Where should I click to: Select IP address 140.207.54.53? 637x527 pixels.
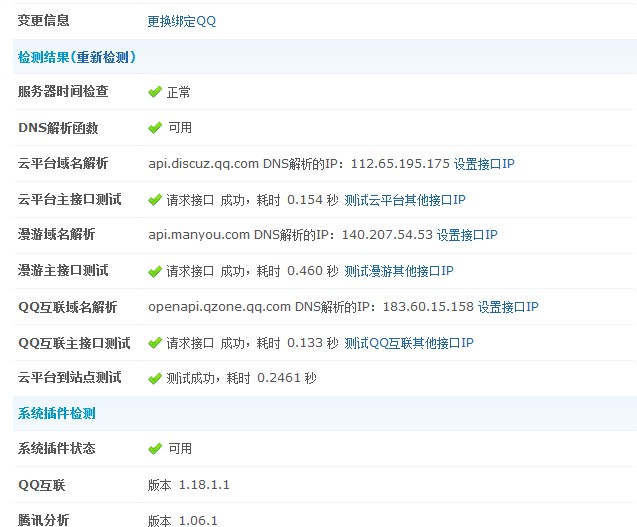[387, 235]
